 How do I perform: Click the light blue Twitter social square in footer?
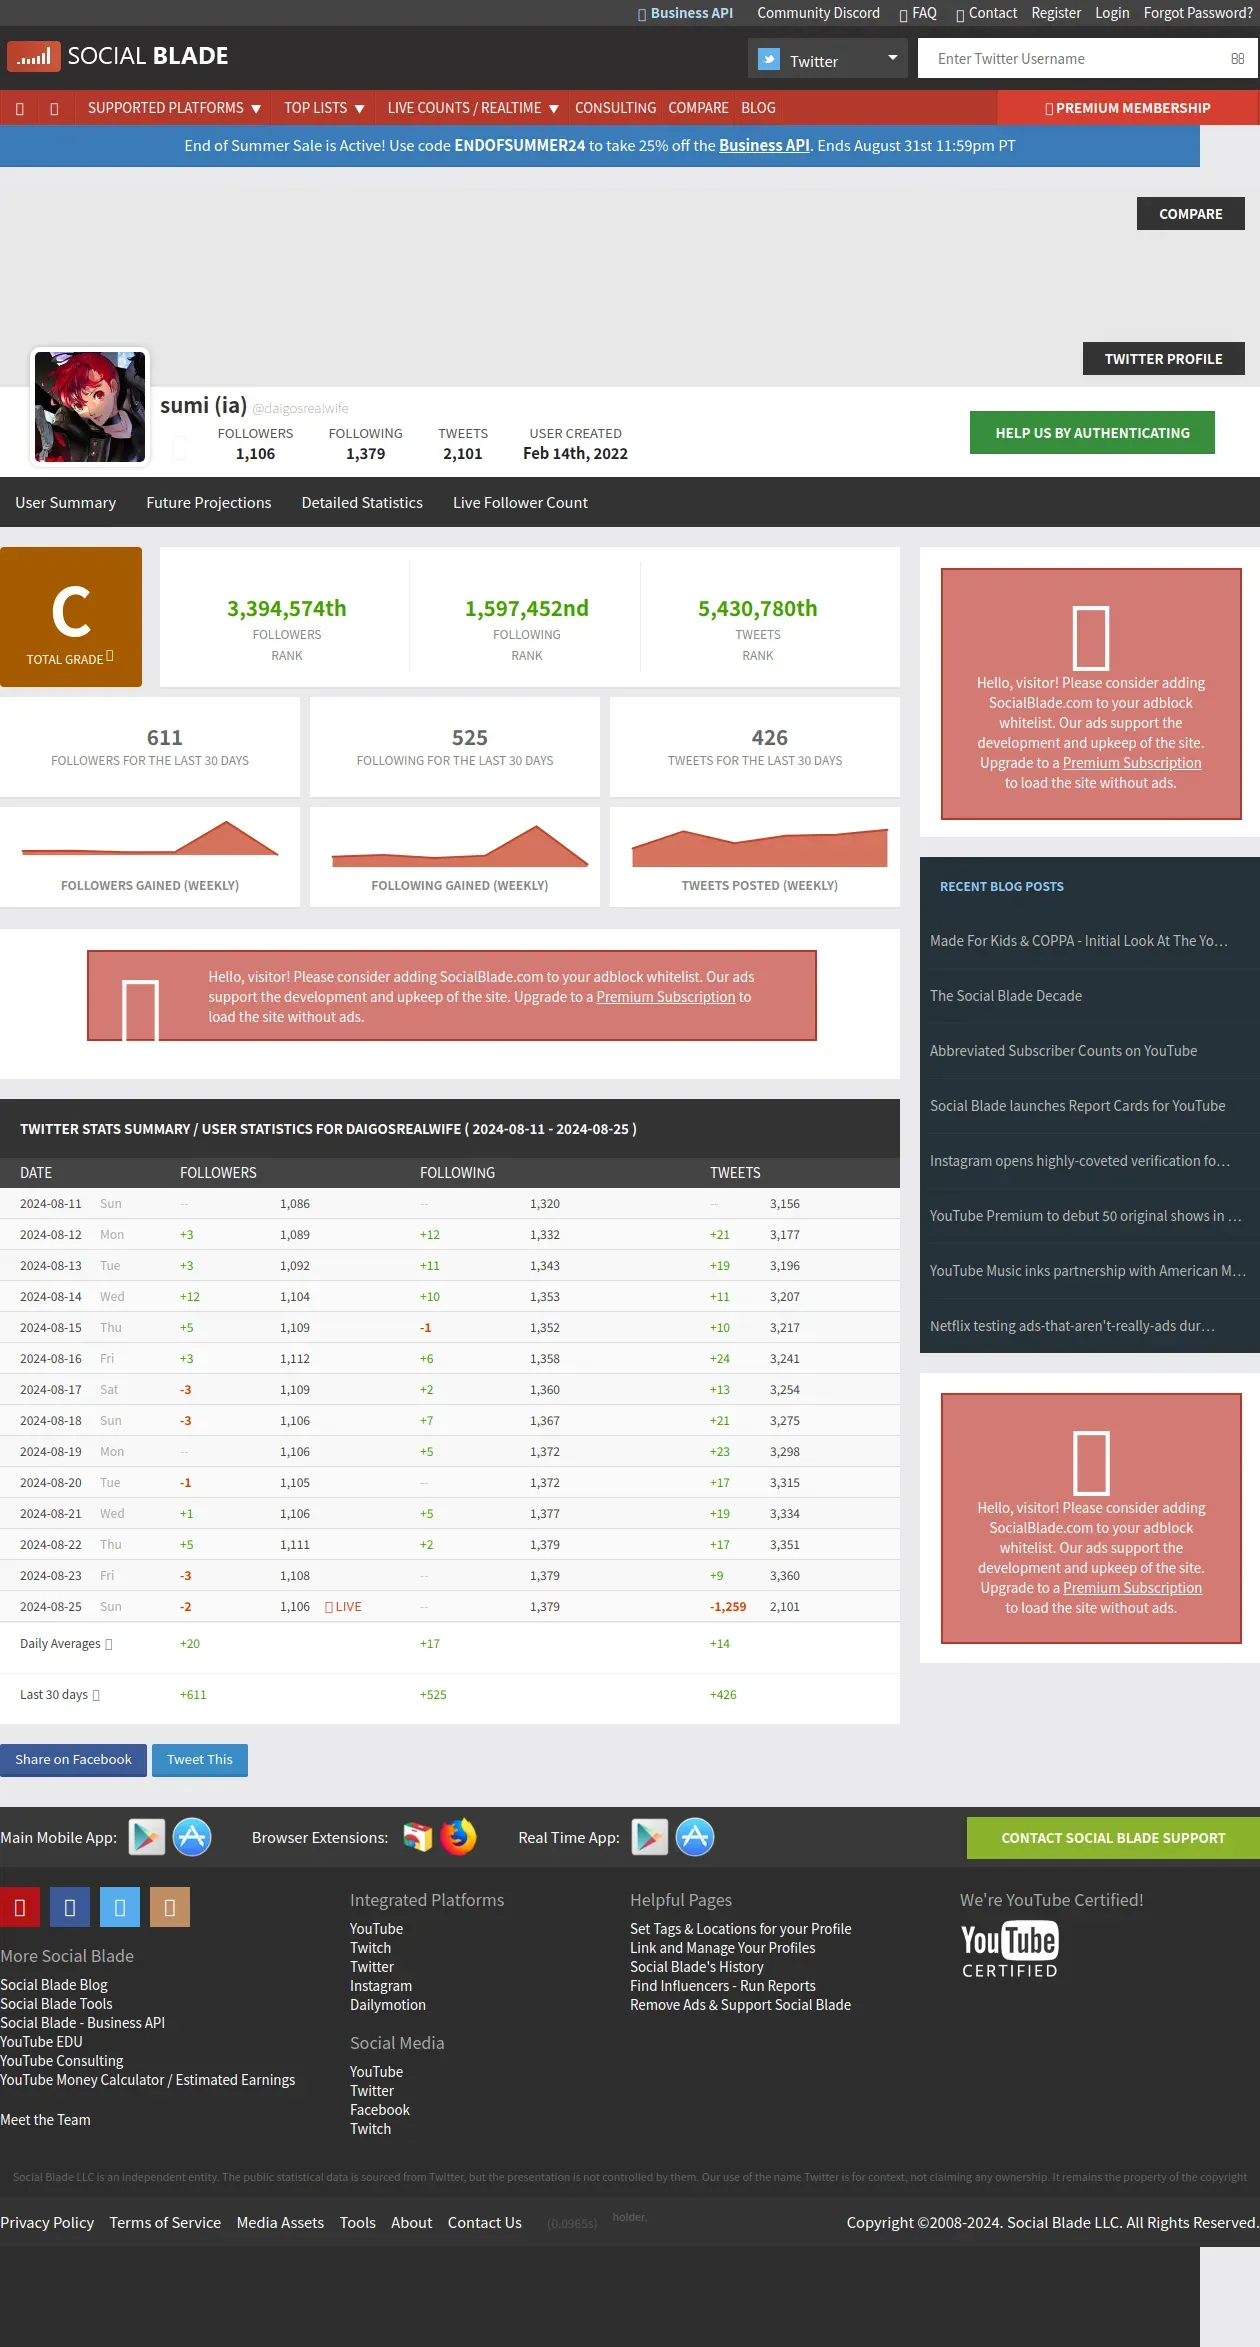120,1907
